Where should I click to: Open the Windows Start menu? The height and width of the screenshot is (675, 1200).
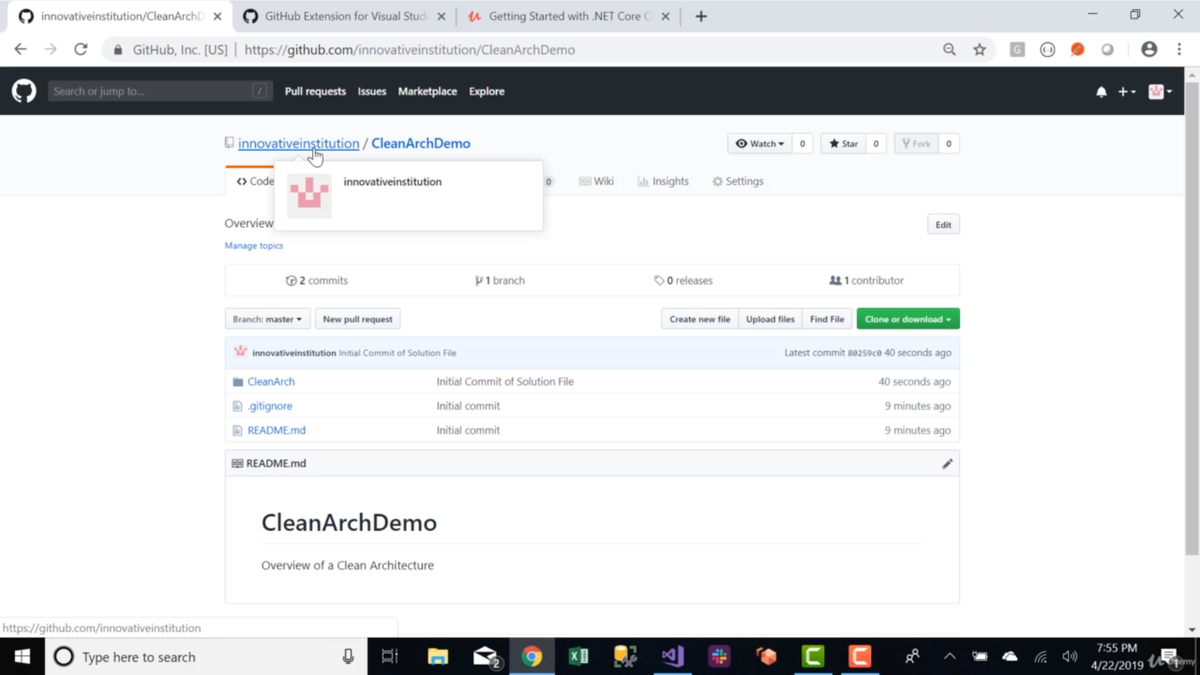pyautogui.click(x=22, y=657)
